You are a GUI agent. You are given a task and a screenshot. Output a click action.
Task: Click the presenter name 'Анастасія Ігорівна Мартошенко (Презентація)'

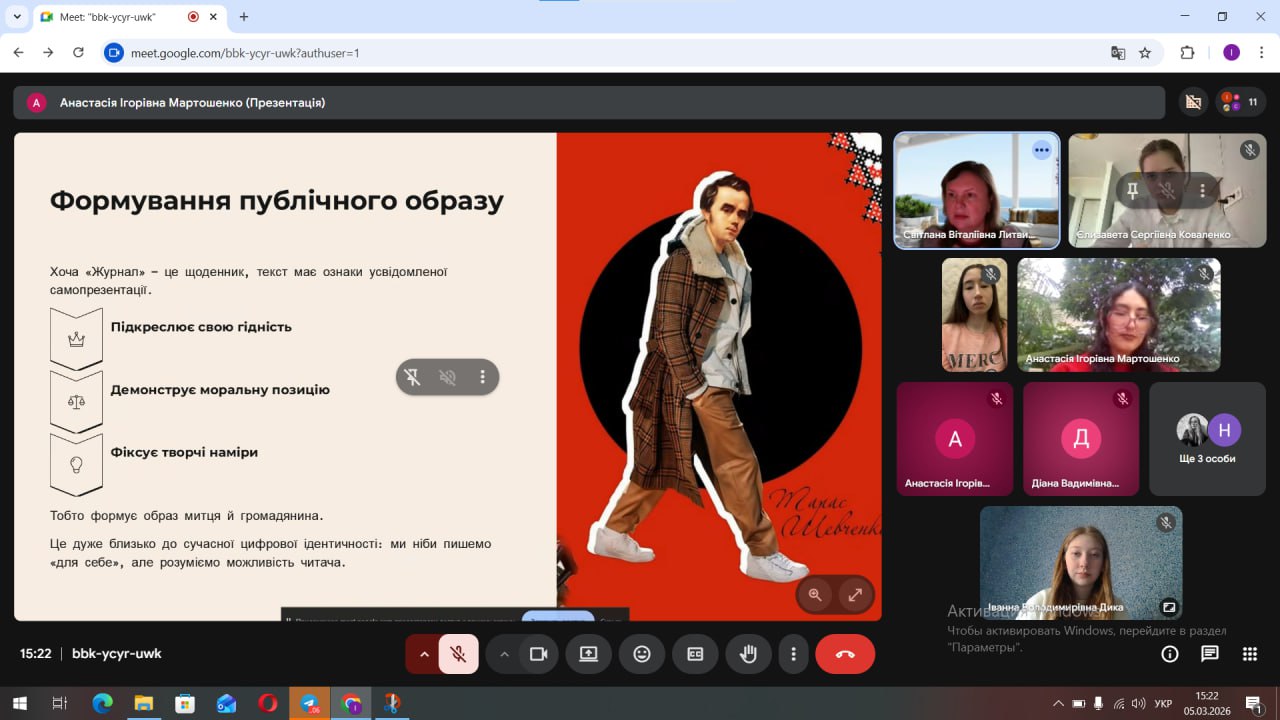[x=192, y=102]
